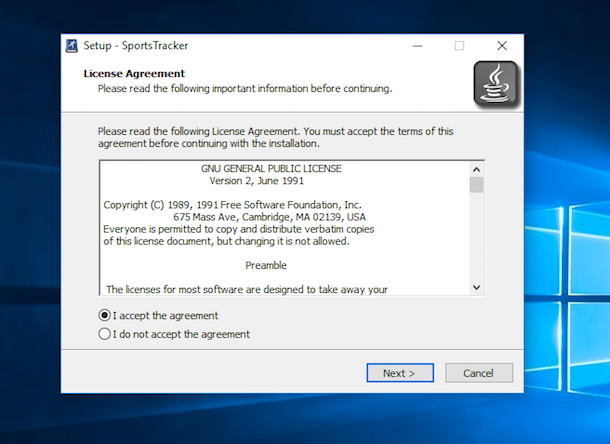610x444 pixels.
Task: Select "I do not accept the agreement" option
Action: 105,334
